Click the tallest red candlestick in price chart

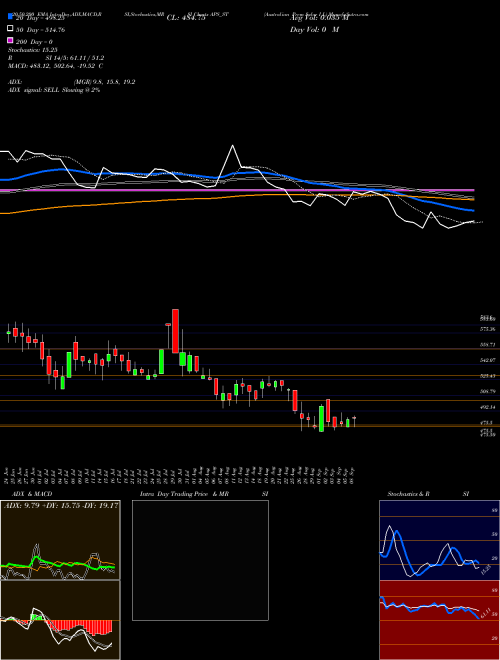click(x=176, y=331)
